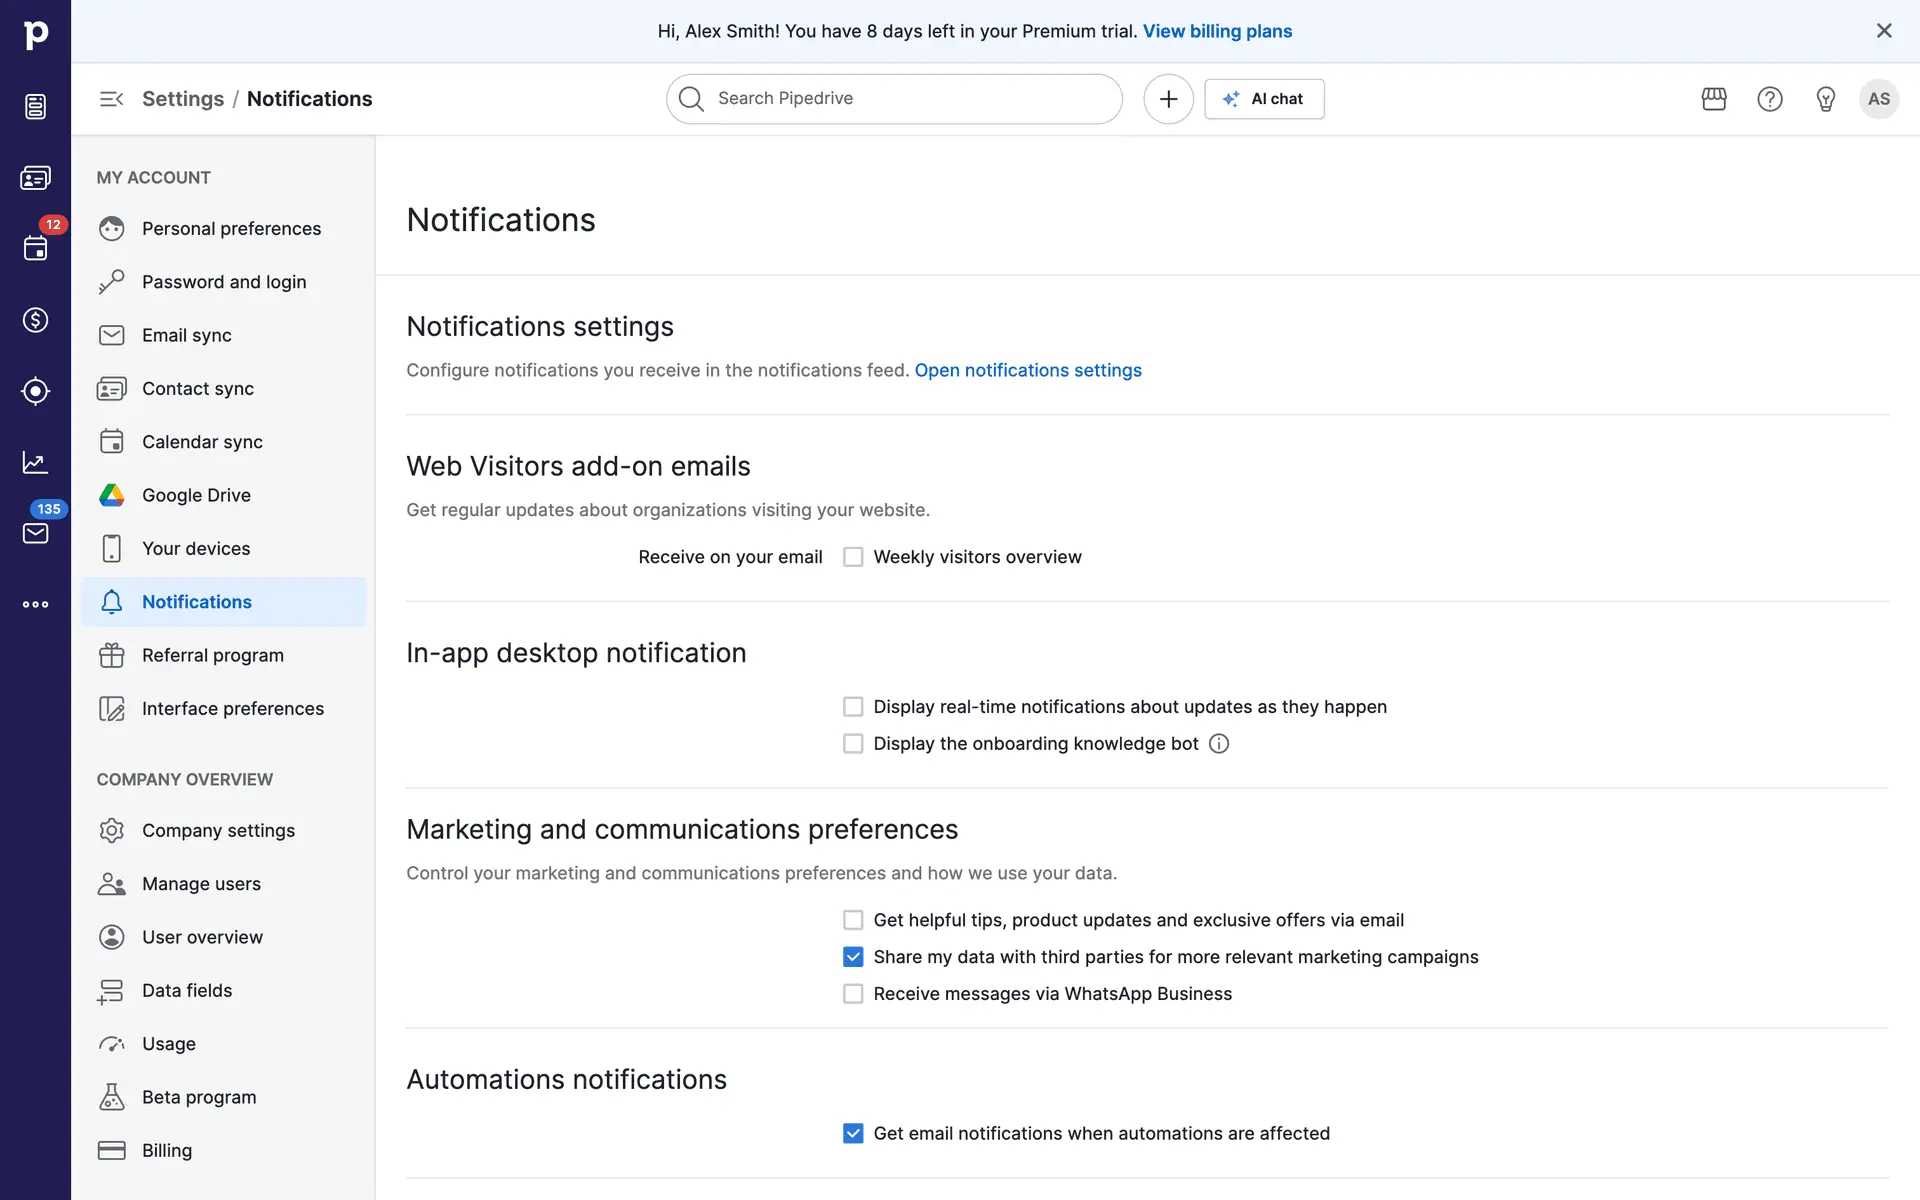Check Receive messages via WhatsApp Business
This screenshot has height=1200, width=1920.
pyautogui.click(x=853, y=994)
